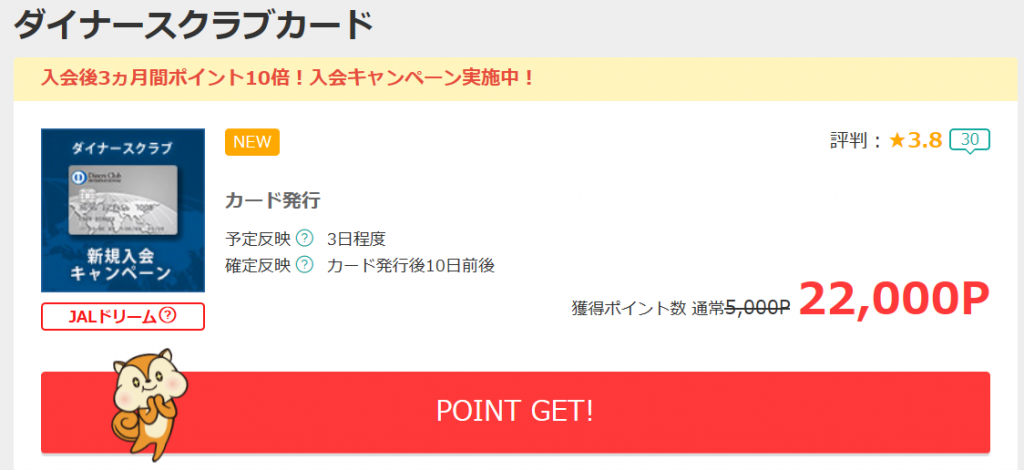Click the NEW orange badge
This screenshot has height=470, width=1024.
click(x=252, y=142)
